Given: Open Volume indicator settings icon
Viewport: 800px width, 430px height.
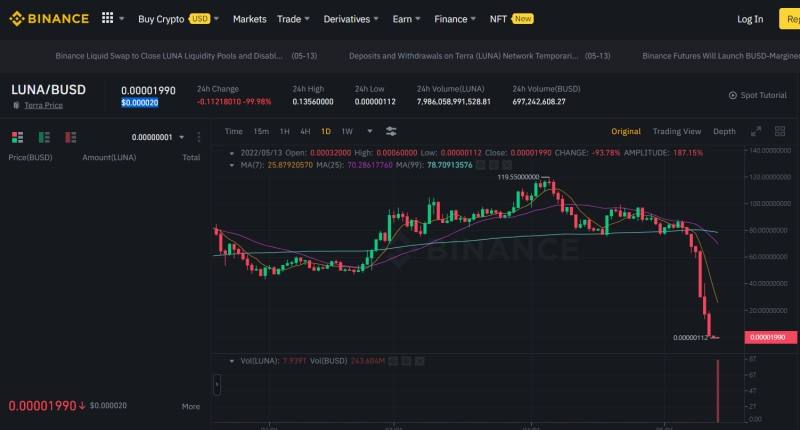Looking at the screenshot, I should [406, 361].
